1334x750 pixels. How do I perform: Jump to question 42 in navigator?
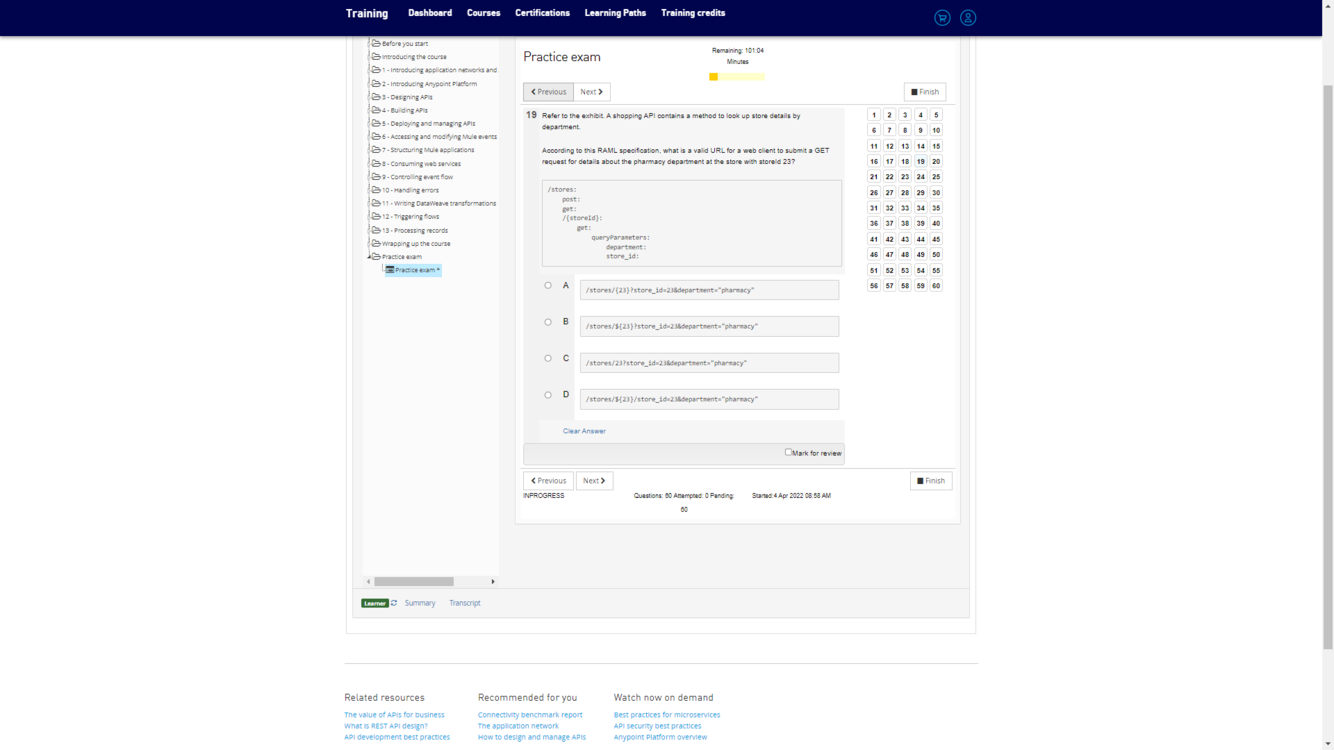click(x=889, y=239)
